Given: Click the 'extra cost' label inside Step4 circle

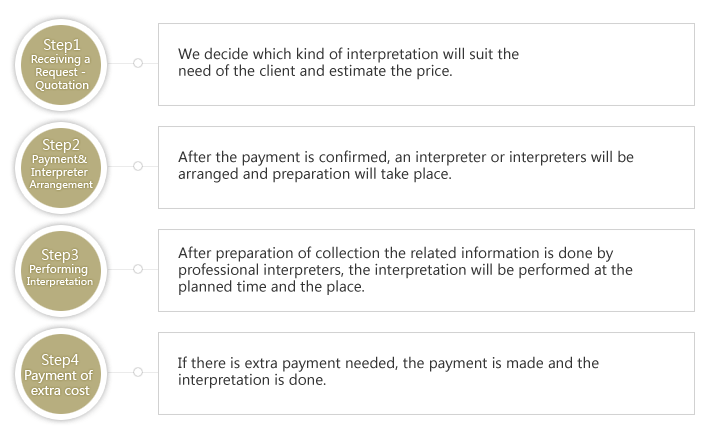Looking at the screenshot, I should 60,390.
